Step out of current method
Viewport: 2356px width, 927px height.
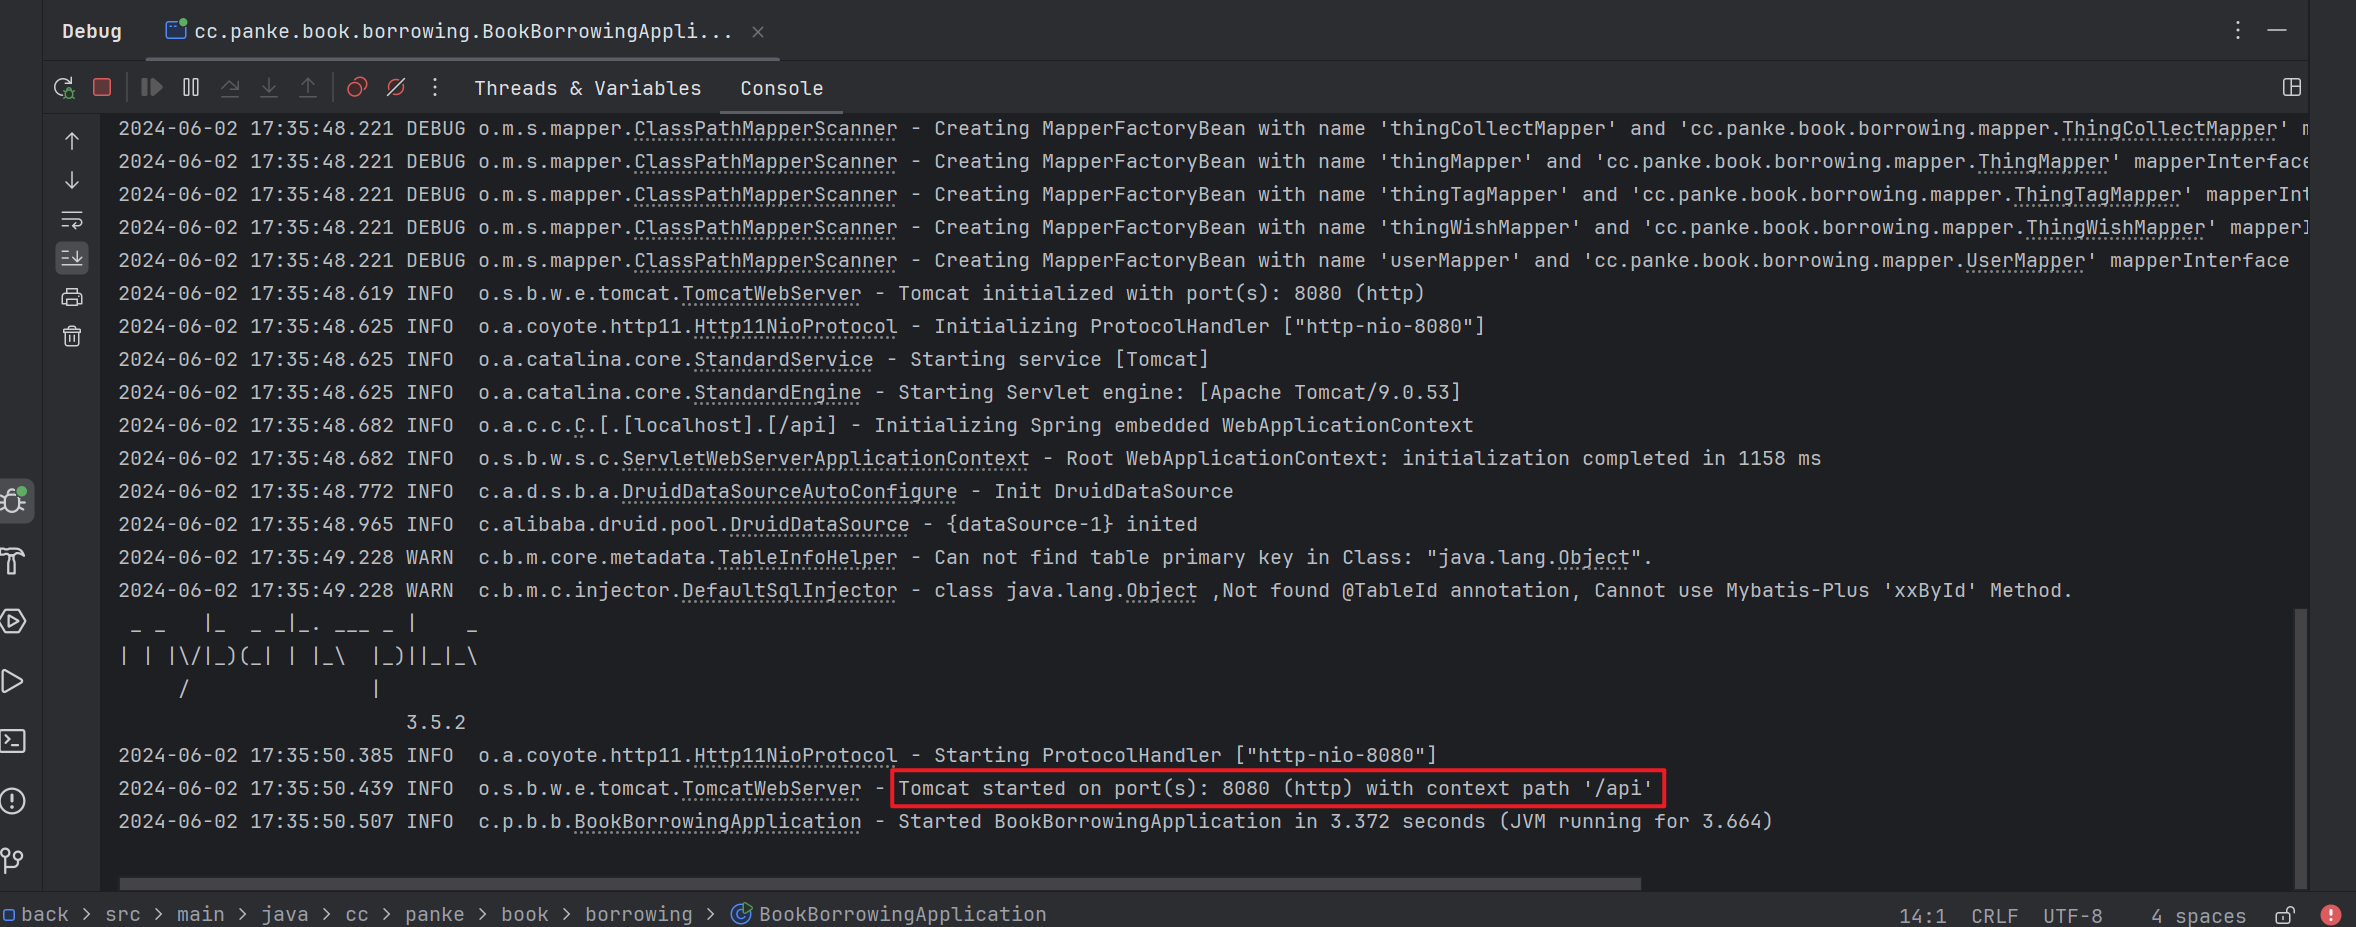pos(308,88)
